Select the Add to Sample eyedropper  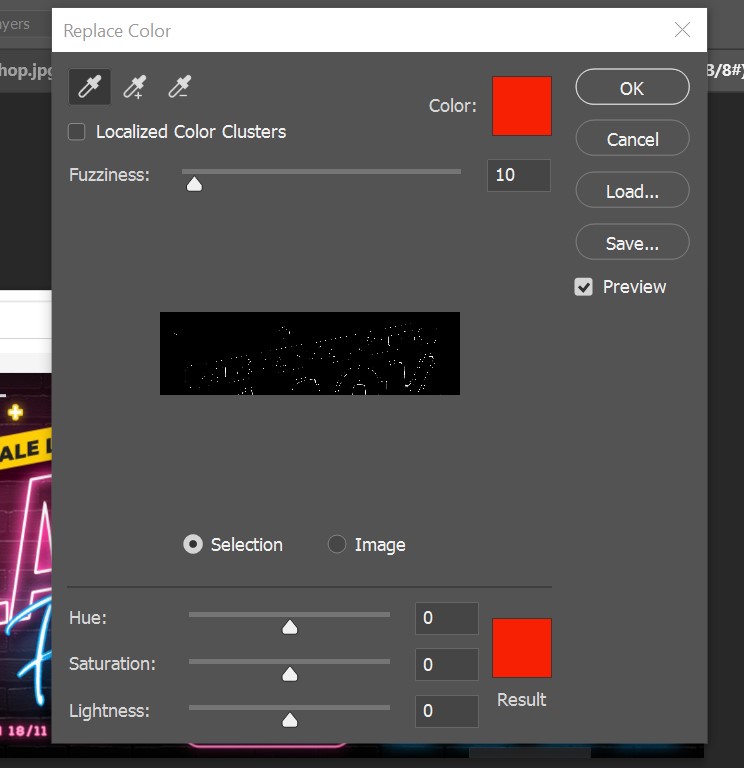[134, 88]
